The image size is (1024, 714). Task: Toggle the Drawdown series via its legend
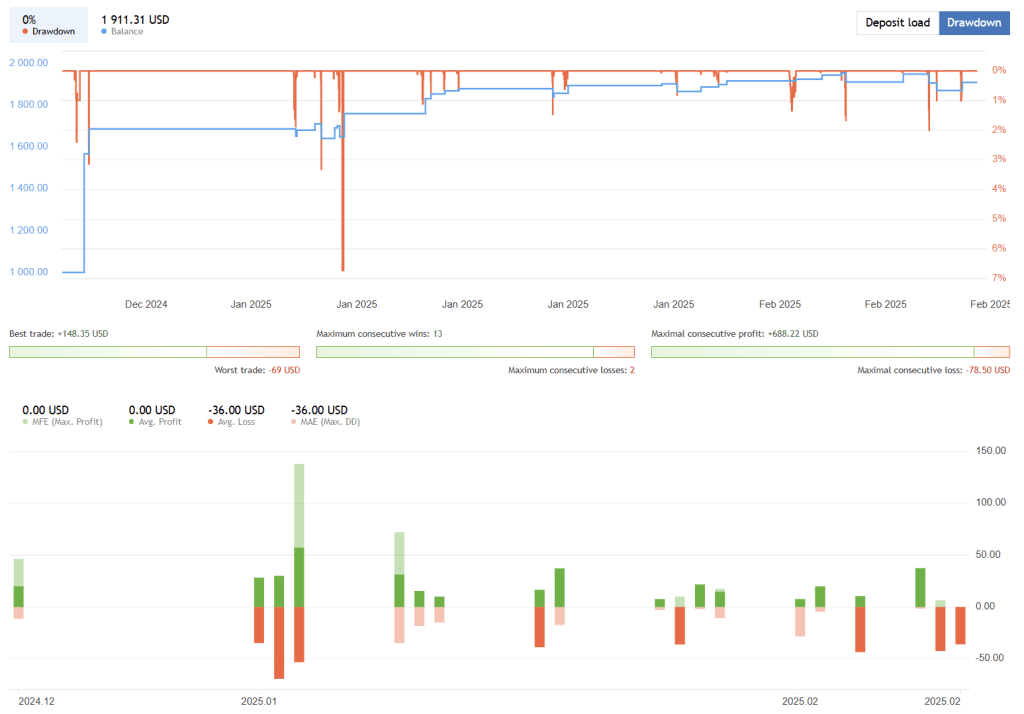click(x=45, y=32)
